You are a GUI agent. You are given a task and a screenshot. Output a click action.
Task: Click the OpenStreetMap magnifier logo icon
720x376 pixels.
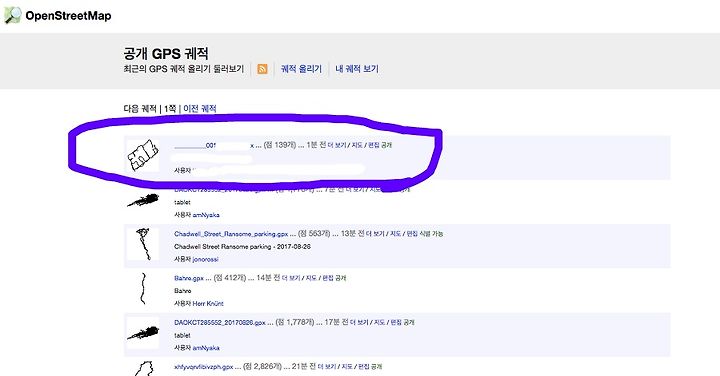click(x=13, y=15)
